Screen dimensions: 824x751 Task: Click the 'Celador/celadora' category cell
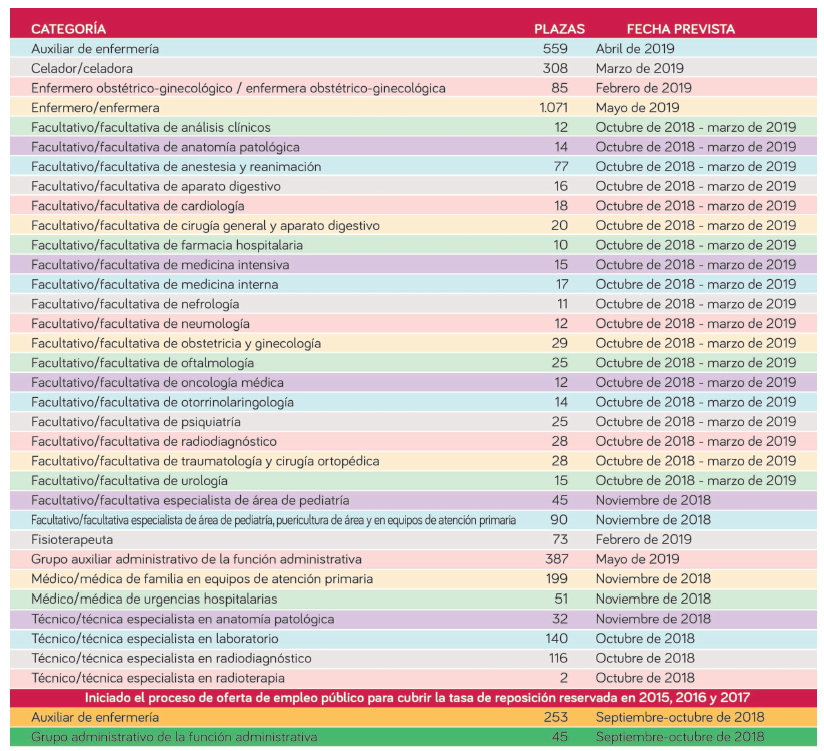tap(81, 68)
